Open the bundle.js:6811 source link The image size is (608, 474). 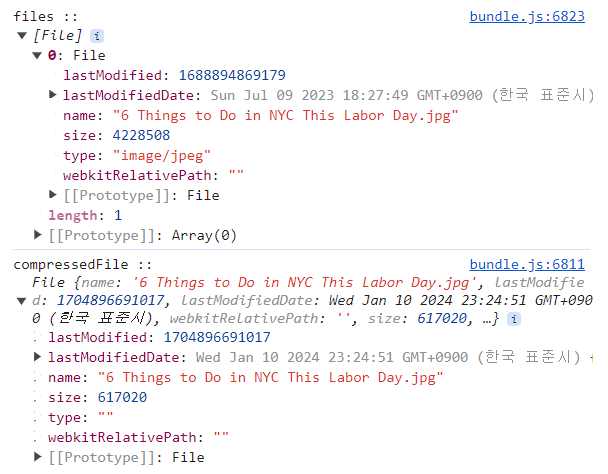(x=527, y=265)
